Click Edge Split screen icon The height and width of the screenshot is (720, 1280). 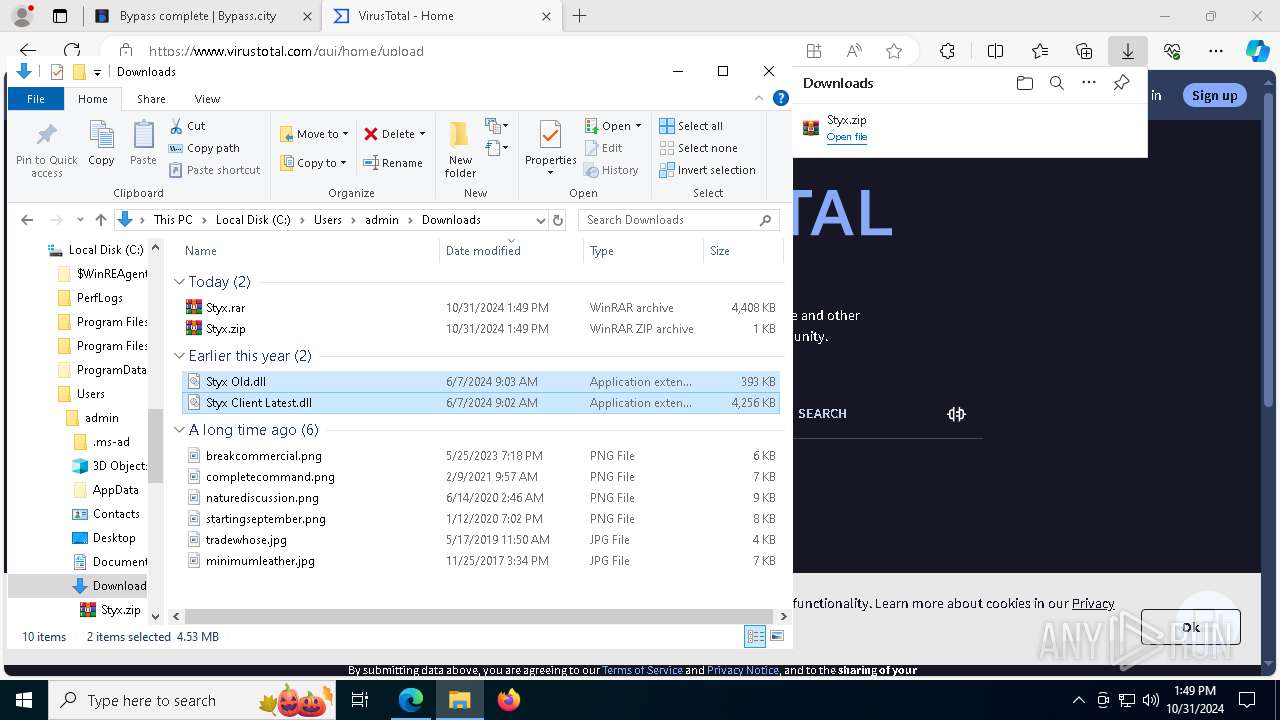pyautogui.click(x=996, y=51)
